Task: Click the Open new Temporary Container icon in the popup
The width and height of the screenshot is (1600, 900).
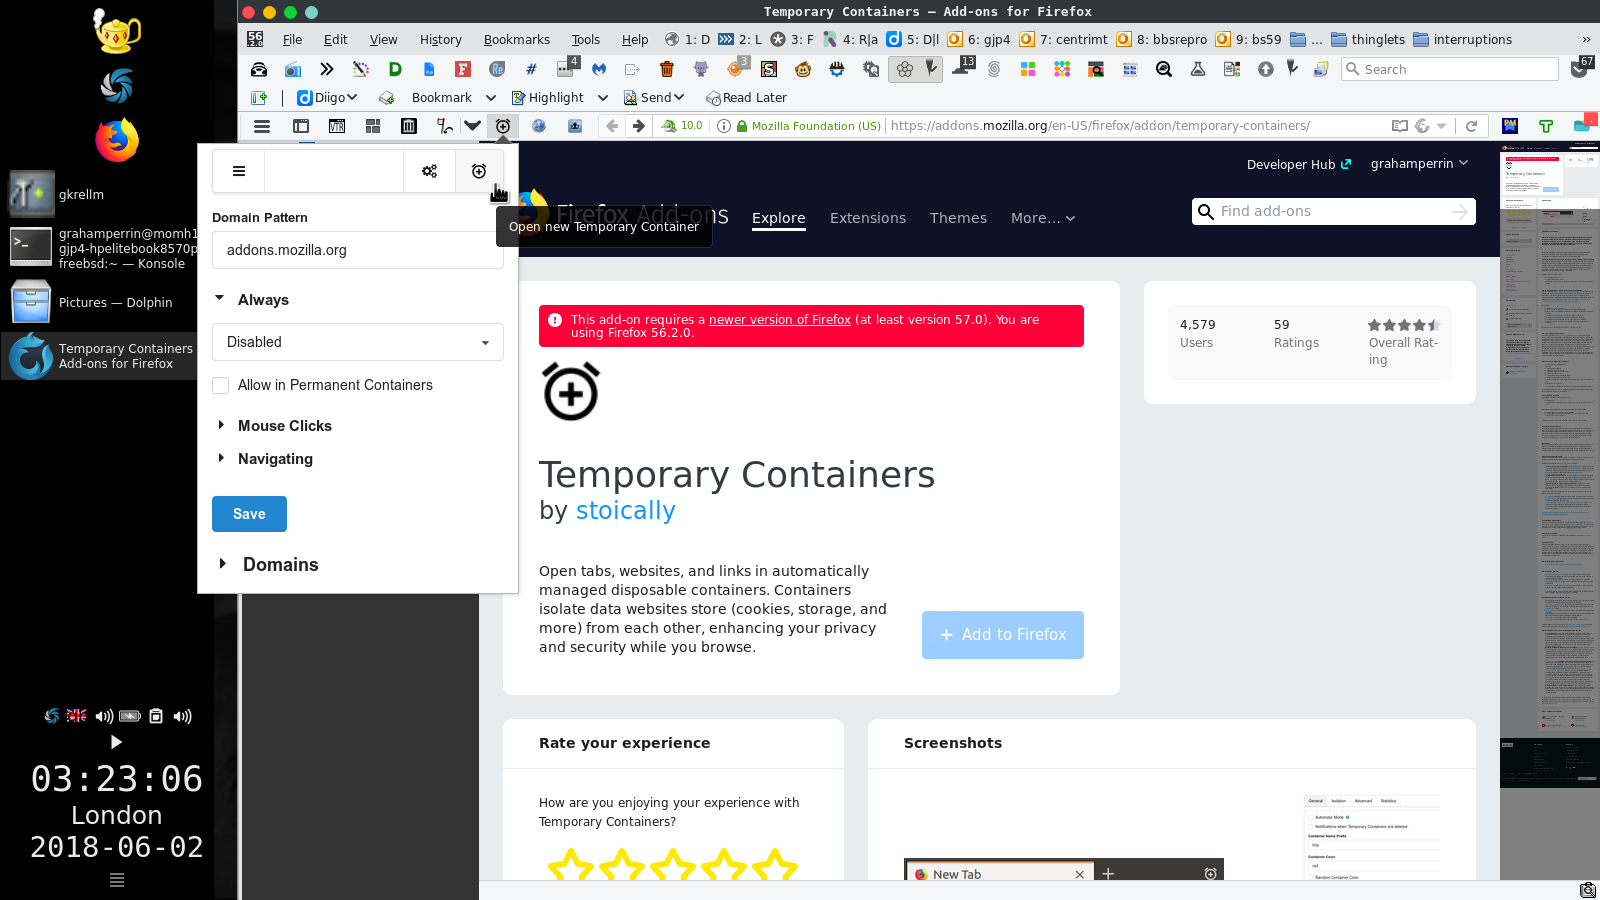Action: (x=479, y=171)
